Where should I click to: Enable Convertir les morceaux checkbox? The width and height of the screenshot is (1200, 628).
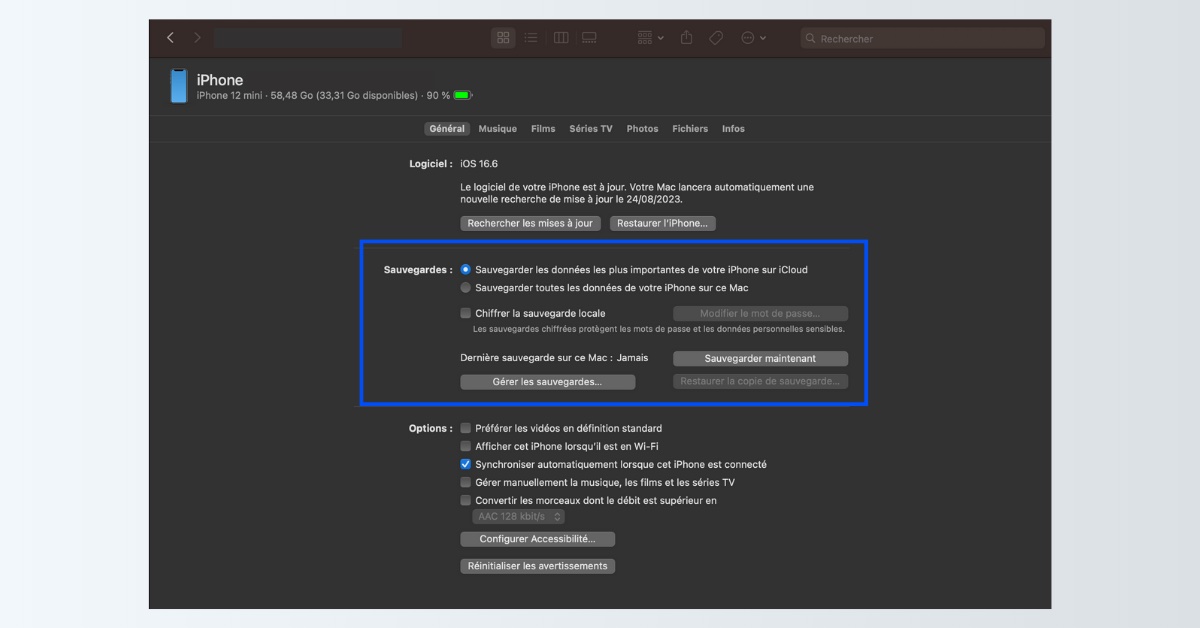466,500
